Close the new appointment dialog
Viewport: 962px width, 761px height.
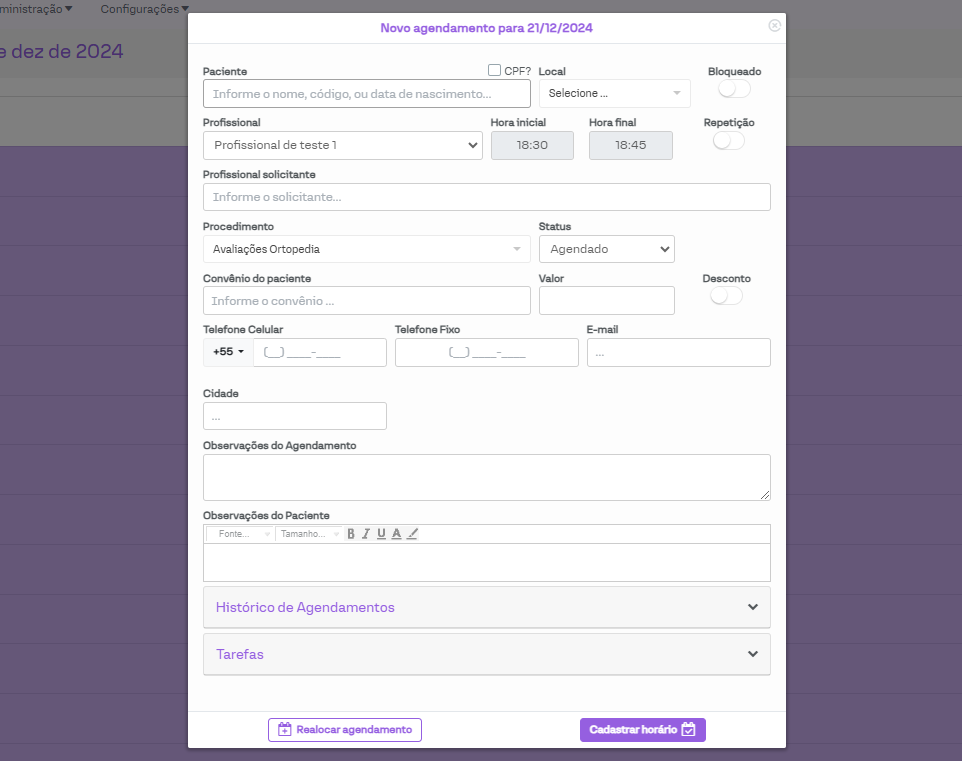[x=775, y=26]
